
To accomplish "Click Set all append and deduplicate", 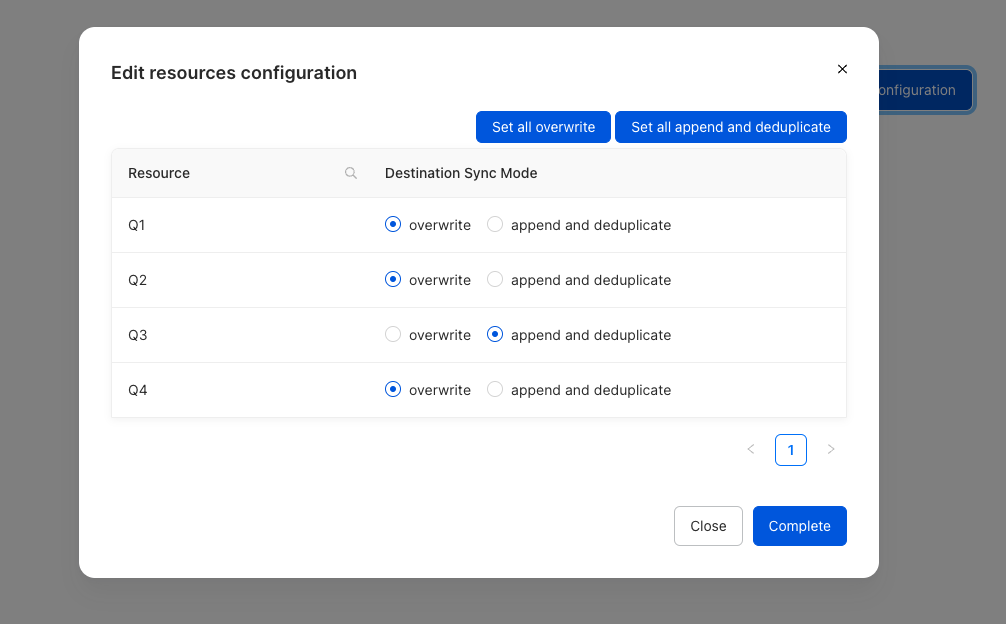I will (731, 127).
